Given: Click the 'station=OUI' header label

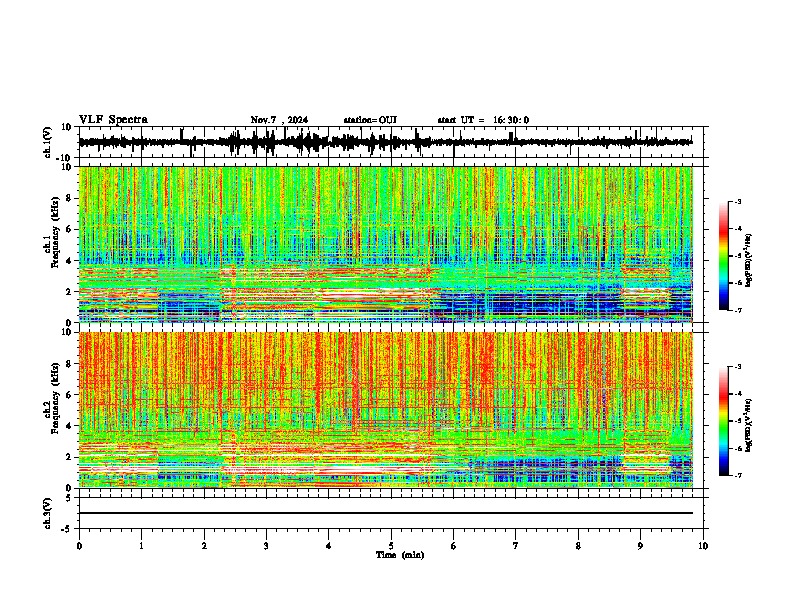Looking at the screenshot, I should click(370, 120).
